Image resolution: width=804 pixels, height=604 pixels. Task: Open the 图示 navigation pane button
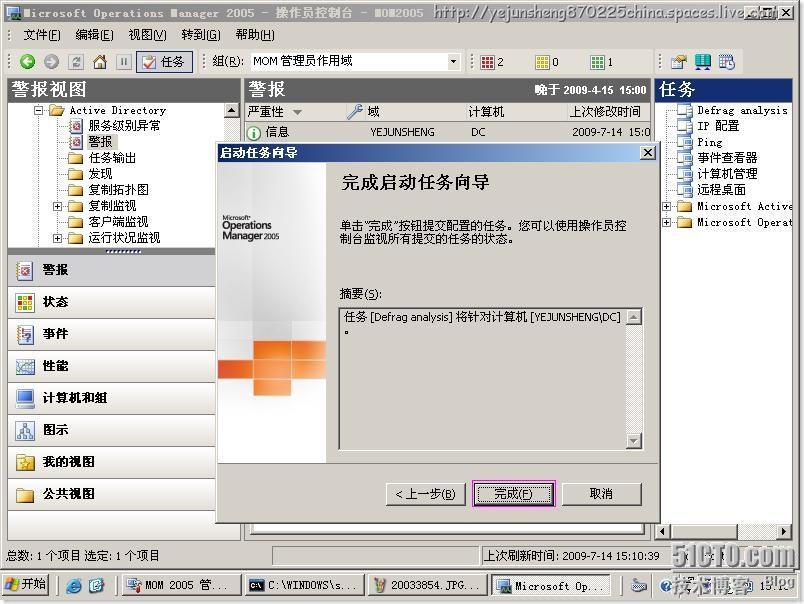click(112, 430)
